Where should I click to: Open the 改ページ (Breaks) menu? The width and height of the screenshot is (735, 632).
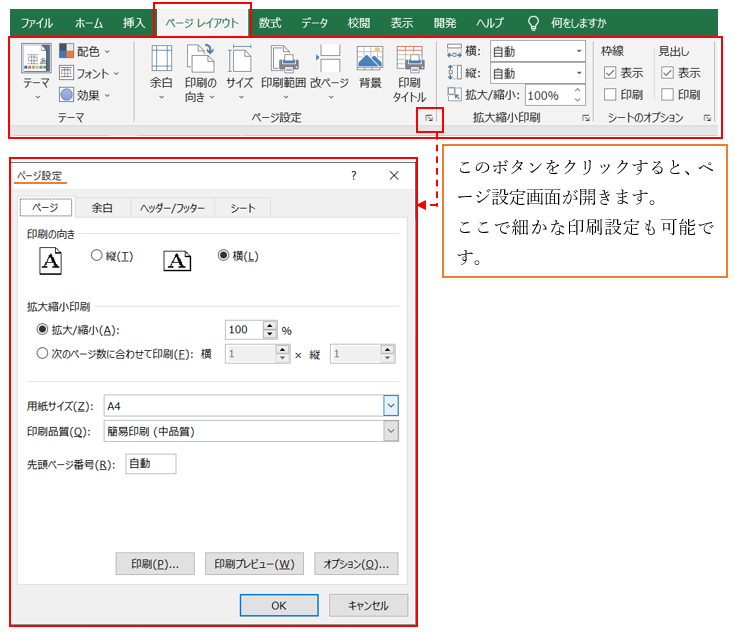pyautogui.click(x=329, y=70)
